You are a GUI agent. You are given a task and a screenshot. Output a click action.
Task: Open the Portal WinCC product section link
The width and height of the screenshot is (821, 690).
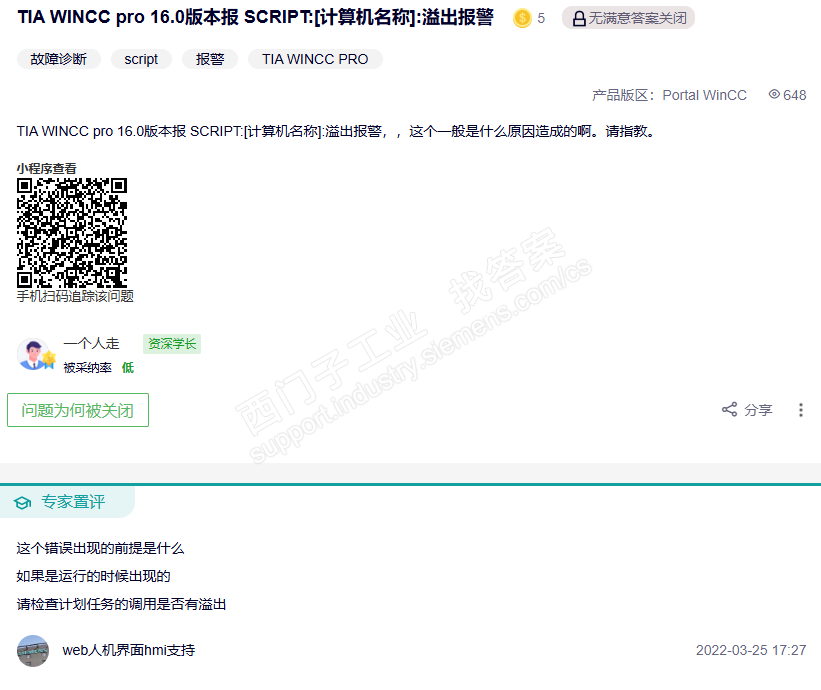click(704, 95)
